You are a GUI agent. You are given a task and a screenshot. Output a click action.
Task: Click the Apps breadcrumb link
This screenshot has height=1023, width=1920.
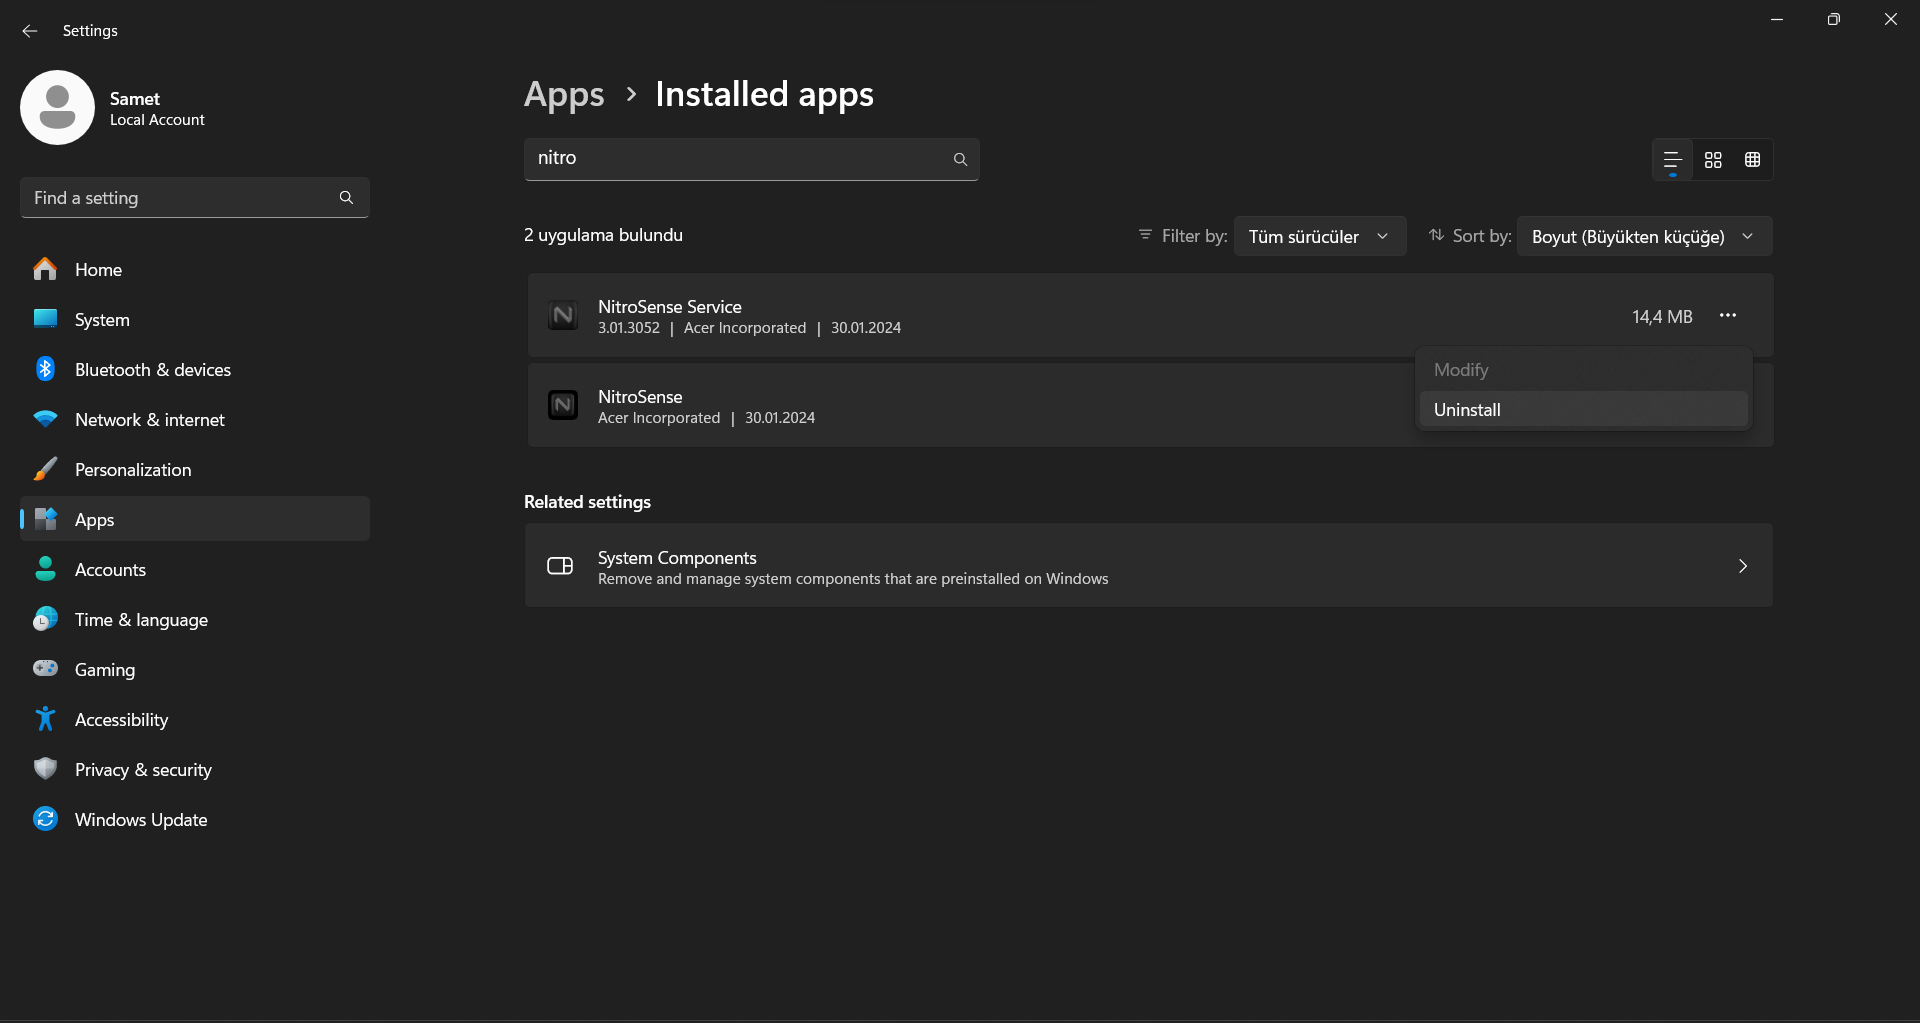click(x=564, y=95)
